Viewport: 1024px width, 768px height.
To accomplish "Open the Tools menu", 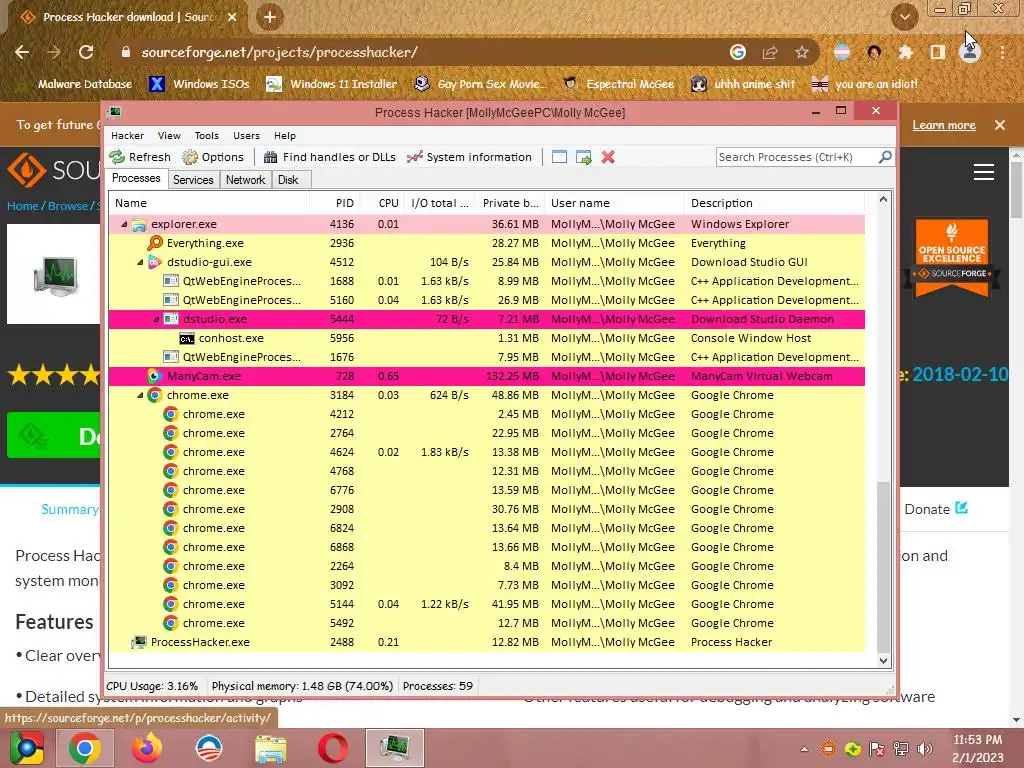I will pyautogui.click(x=206, y=135).
